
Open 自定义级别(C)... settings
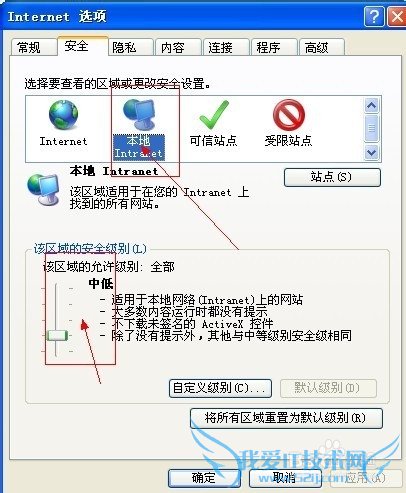pyautogui.click(x=220, y=388)
